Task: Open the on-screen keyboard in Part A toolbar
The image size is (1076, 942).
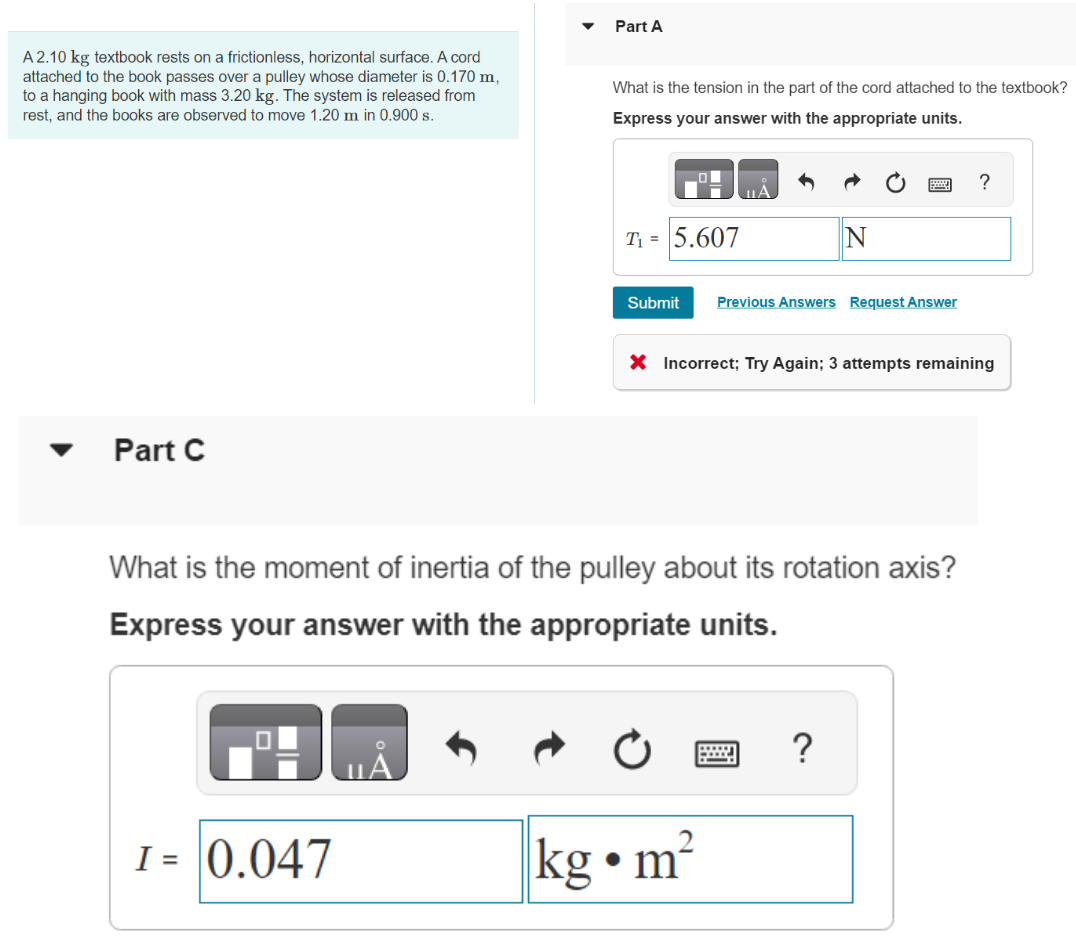Action: (x=939, y=183)
